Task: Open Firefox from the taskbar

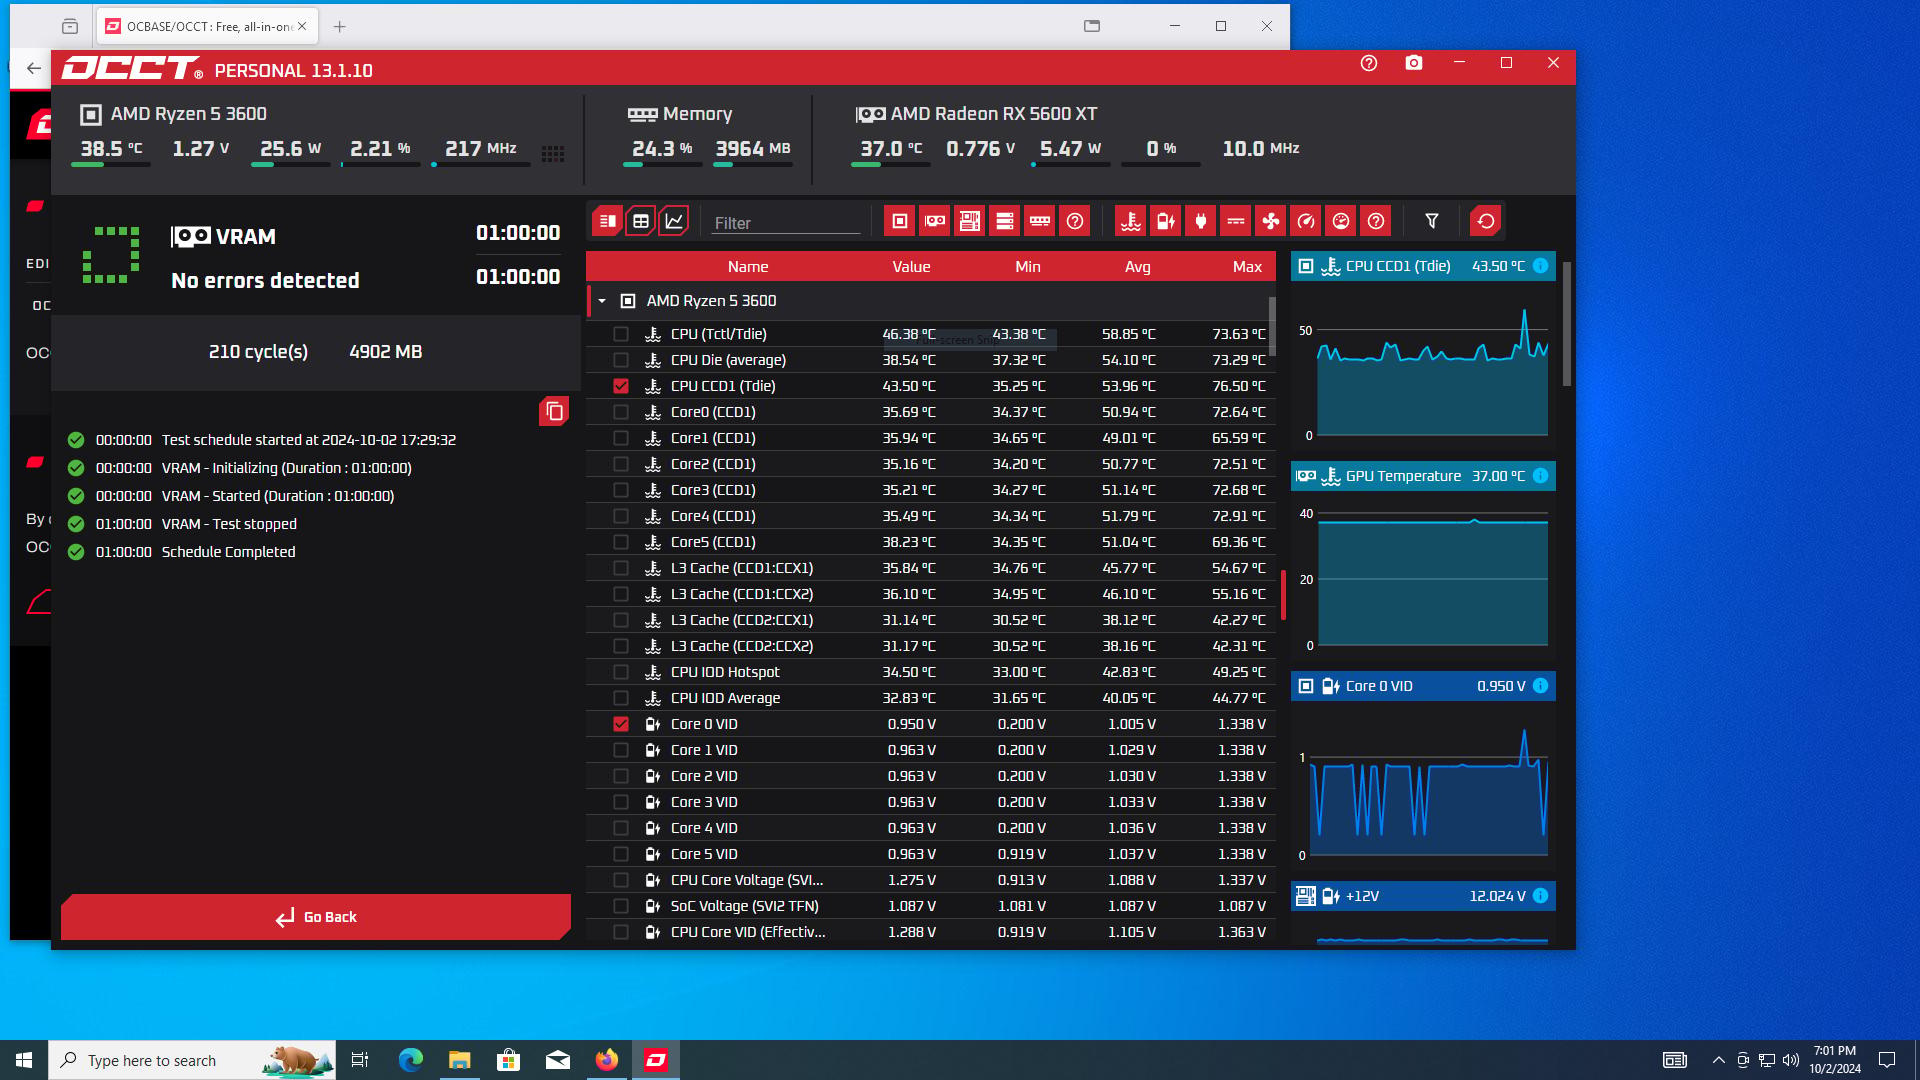Action: coord(607,1060)
